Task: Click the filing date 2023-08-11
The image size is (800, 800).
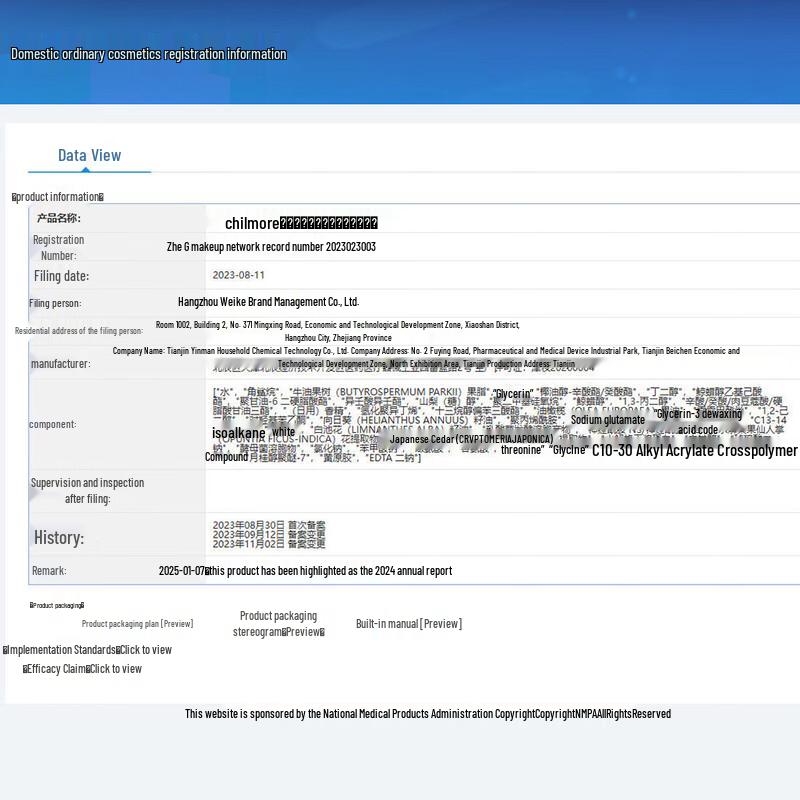Action: [238, 275]
